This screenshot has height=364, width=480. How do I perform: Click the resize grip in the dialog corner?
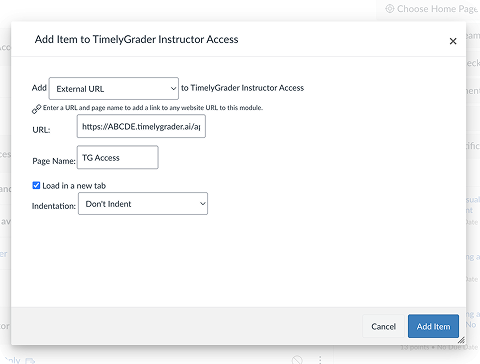[461, 340]
